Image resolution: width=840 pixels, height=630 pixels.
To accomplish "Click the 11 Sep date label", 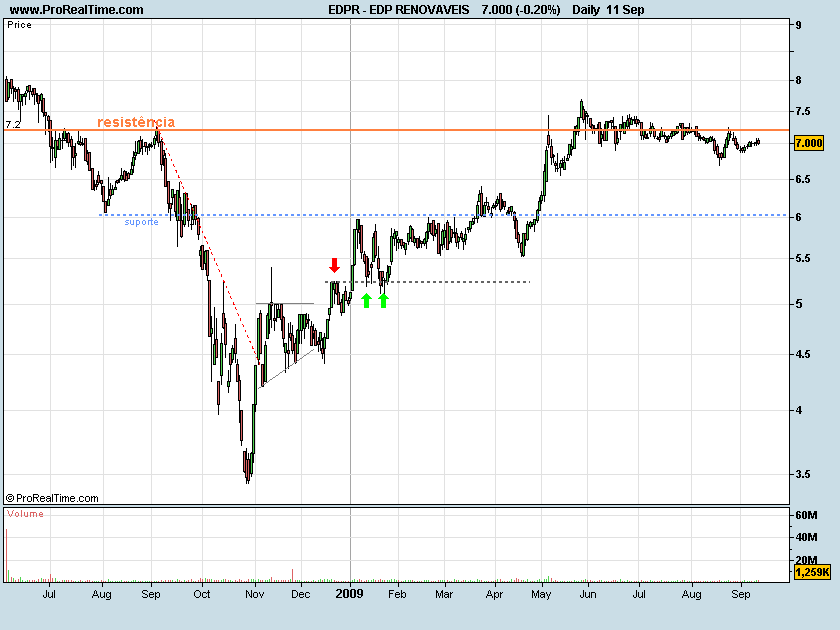I will pyautogui.click(x=626, y=10).
